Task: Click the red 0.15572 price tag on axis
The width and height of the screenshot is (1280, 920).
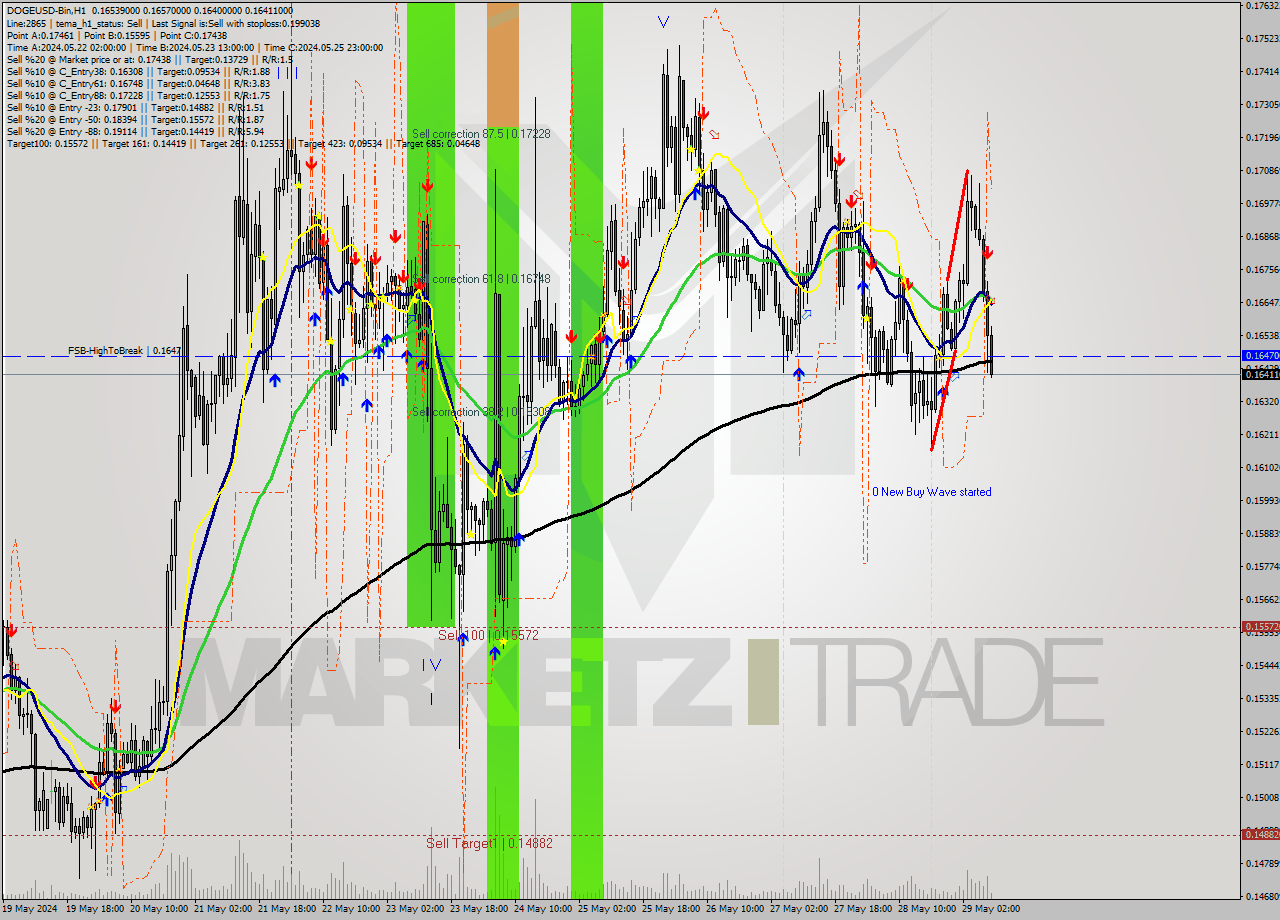Action: click(1260, 627)
